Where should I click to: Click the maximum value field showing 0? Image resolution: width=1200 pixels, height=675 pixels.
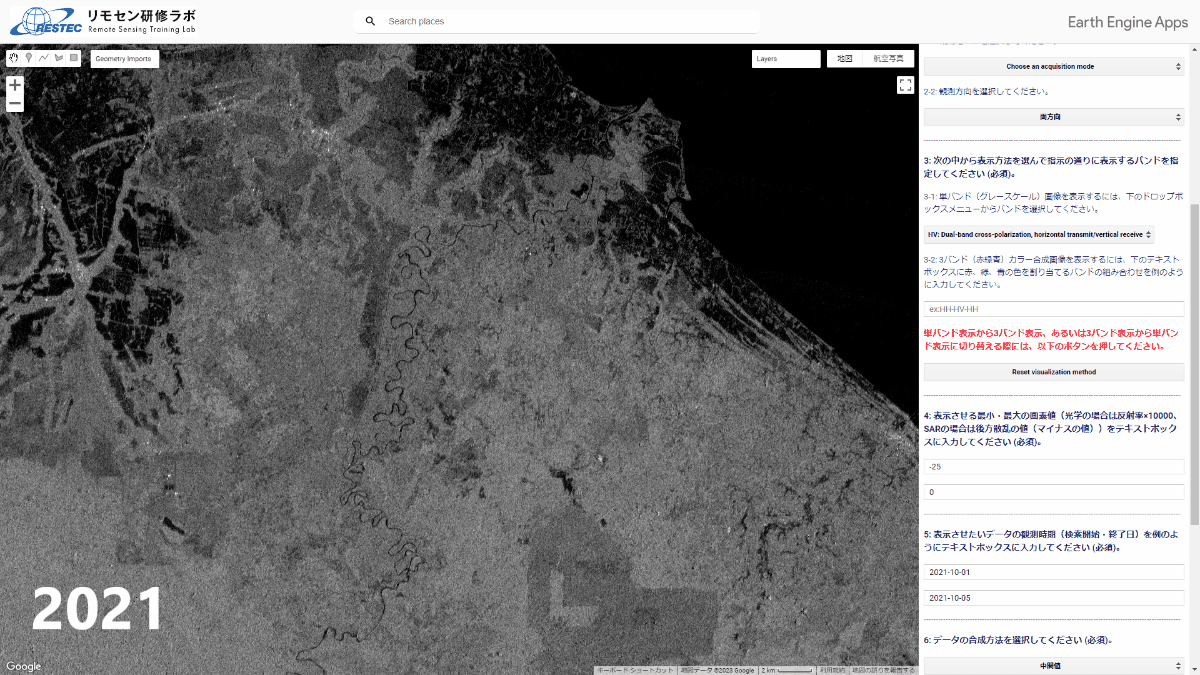coord(1054,492)
